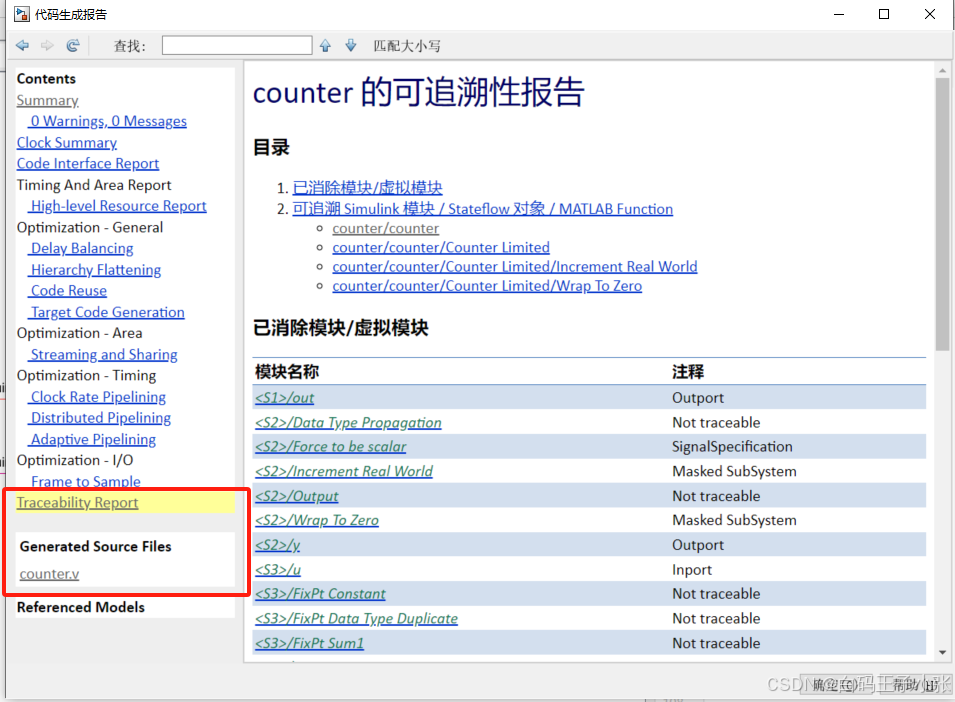
Task: Go forward with the right arrow icon
Action: point(48,46)
